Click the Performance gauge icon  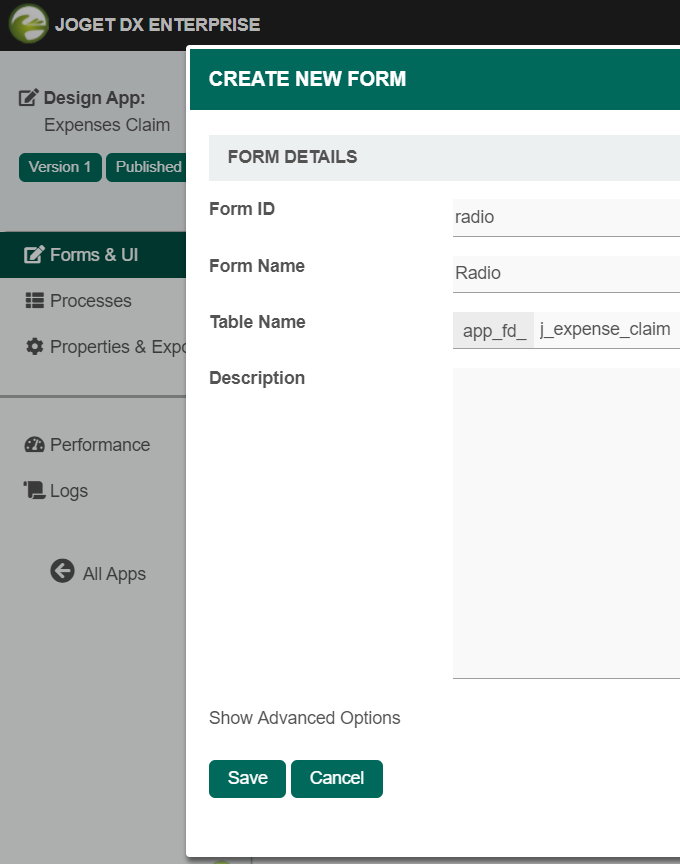35,445
